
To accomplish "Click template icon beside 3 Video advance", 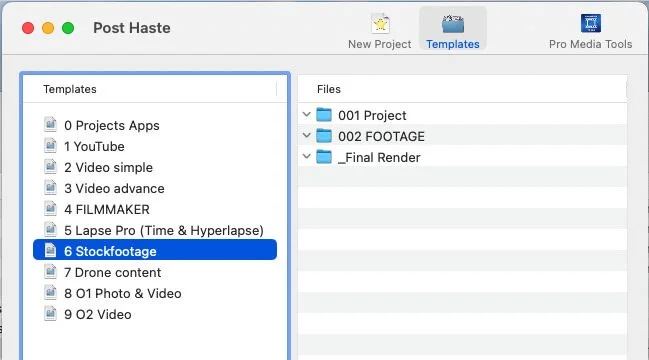I will (50, 187).
